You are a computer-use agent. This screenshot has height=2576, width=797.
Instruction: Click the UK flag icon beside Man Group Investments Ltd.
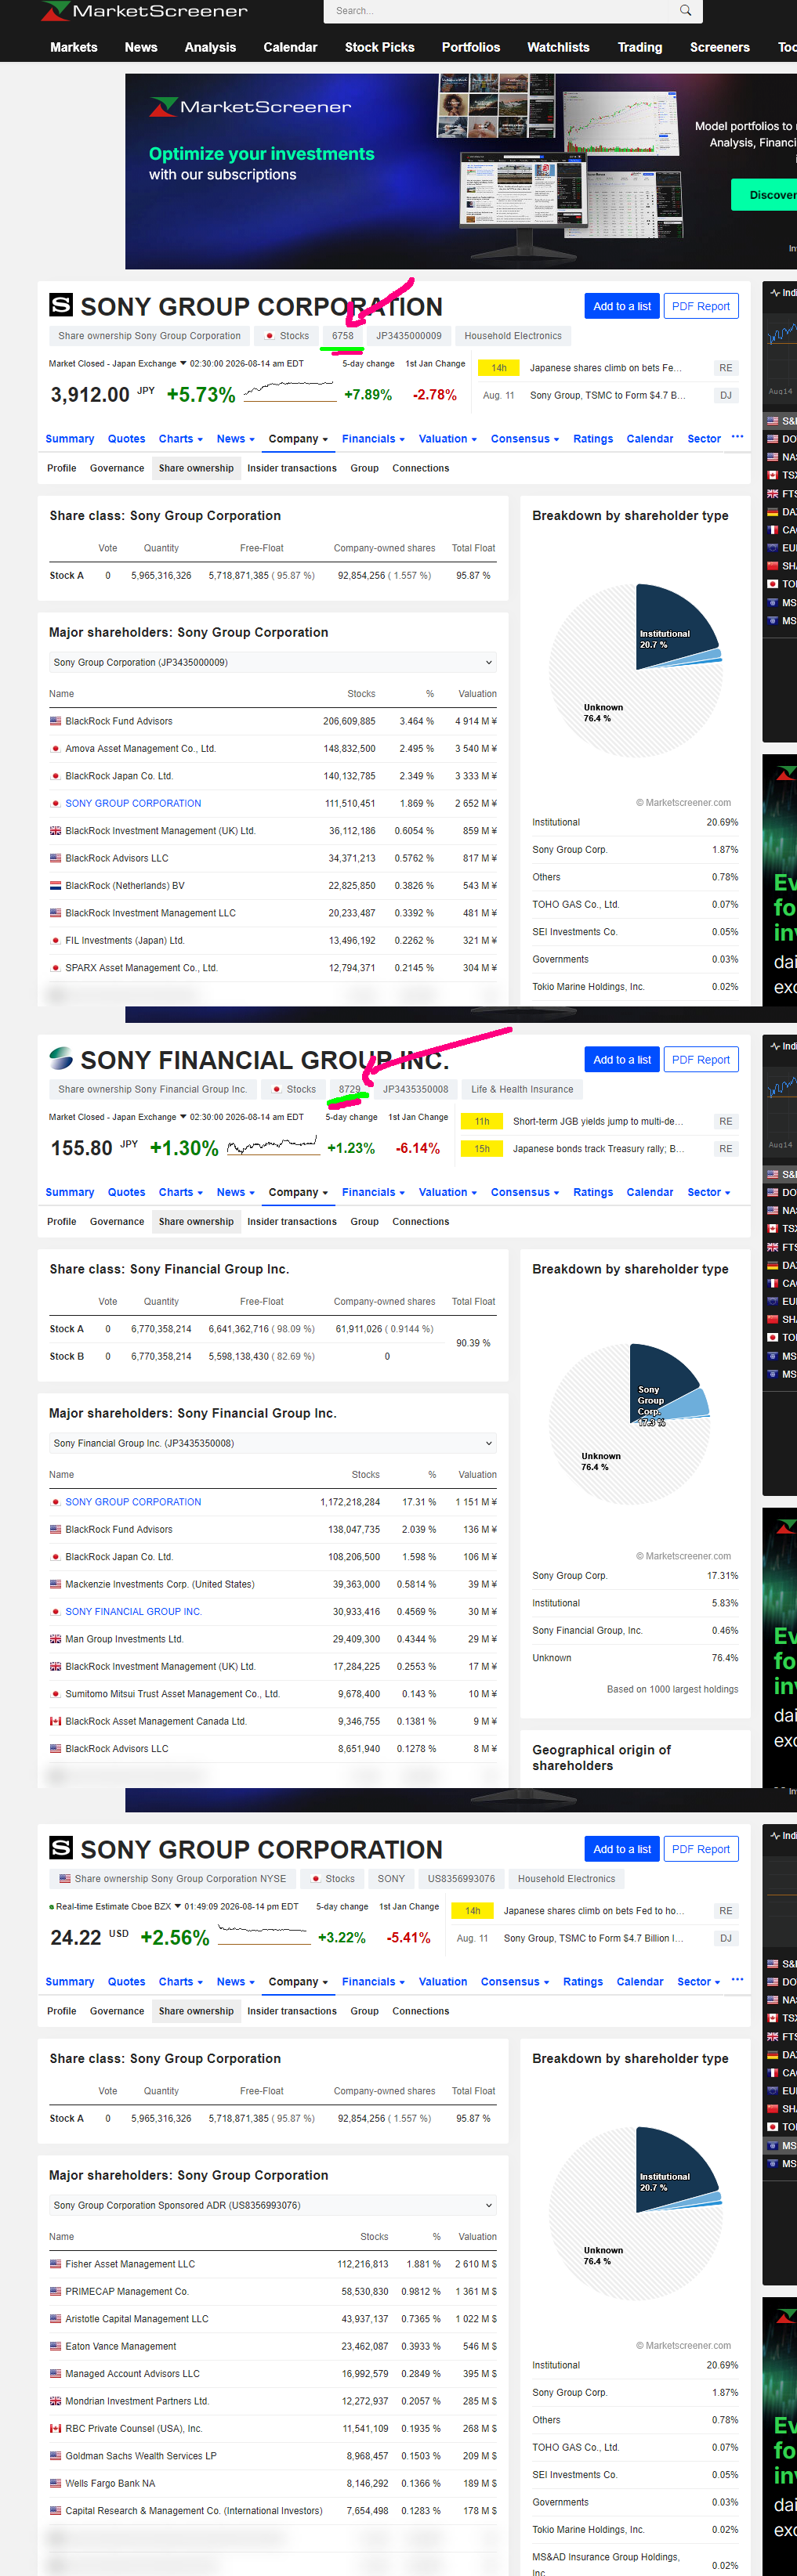tap(56, 1639)
